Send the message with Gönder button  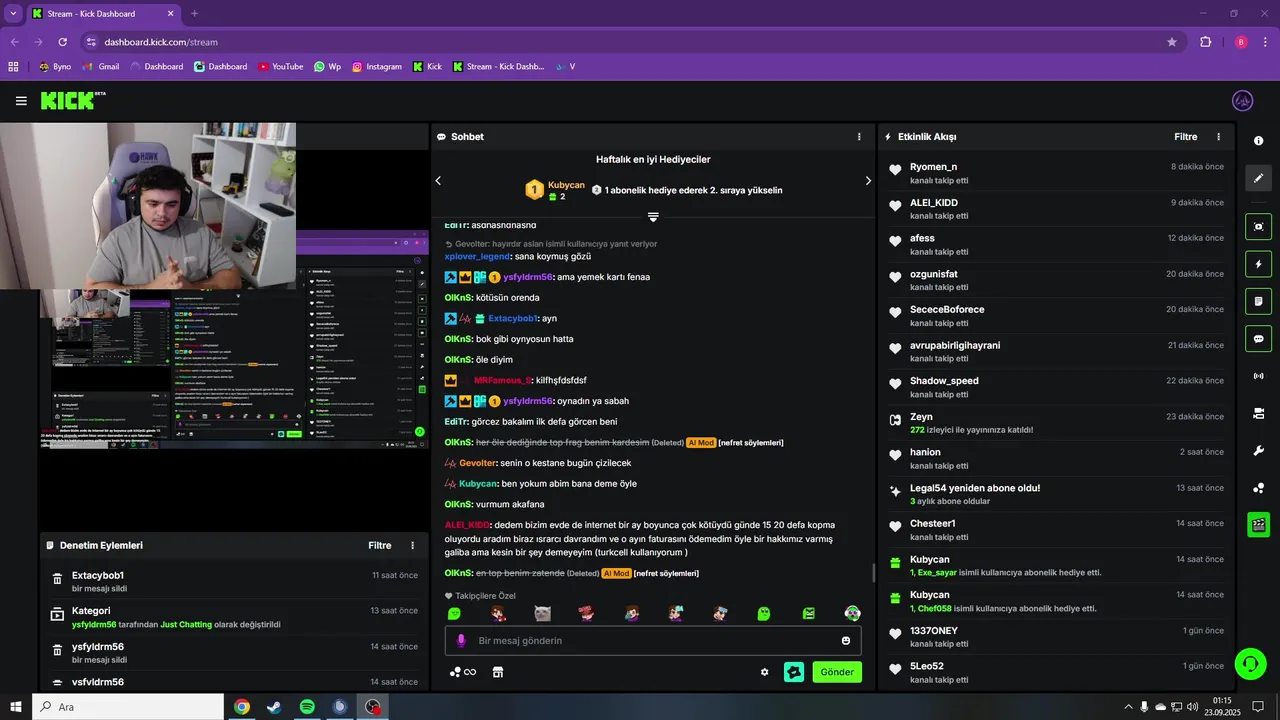[837, 672]
